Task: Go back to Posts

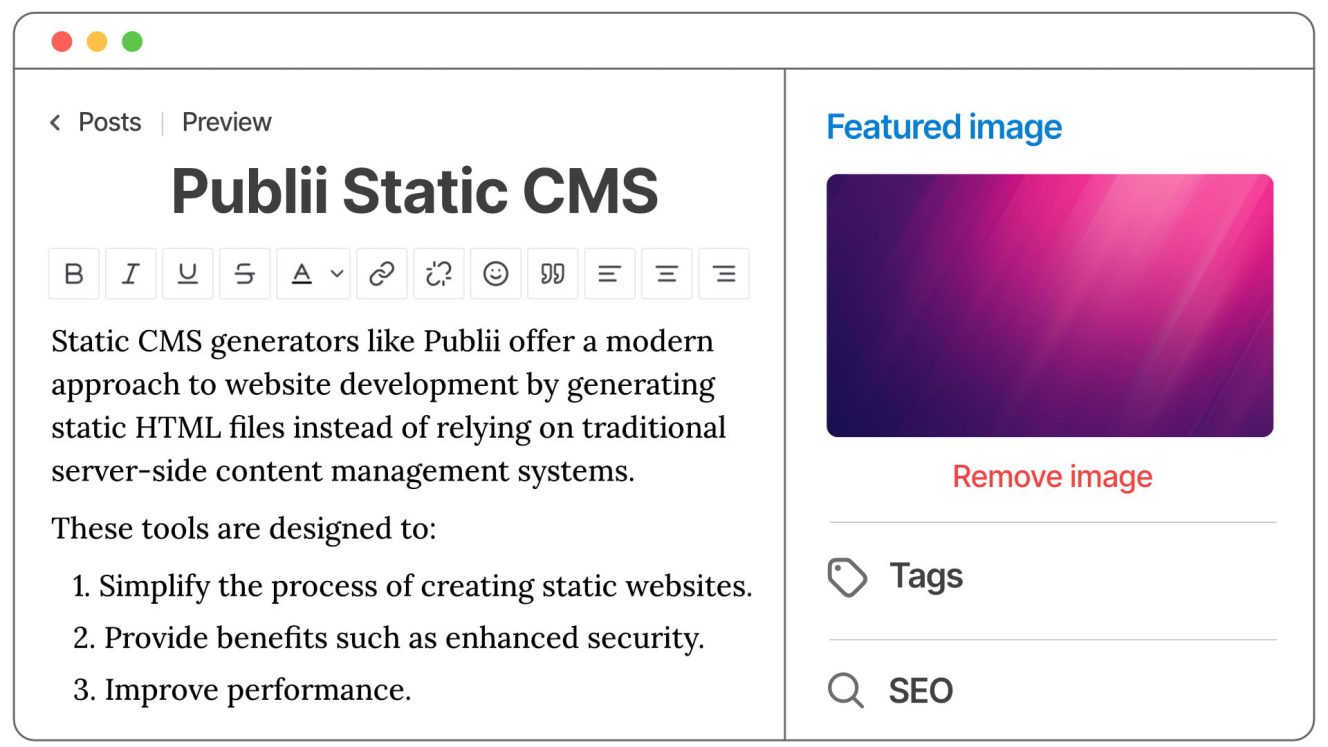Action: pyautogui.click(x=110, y=122)
